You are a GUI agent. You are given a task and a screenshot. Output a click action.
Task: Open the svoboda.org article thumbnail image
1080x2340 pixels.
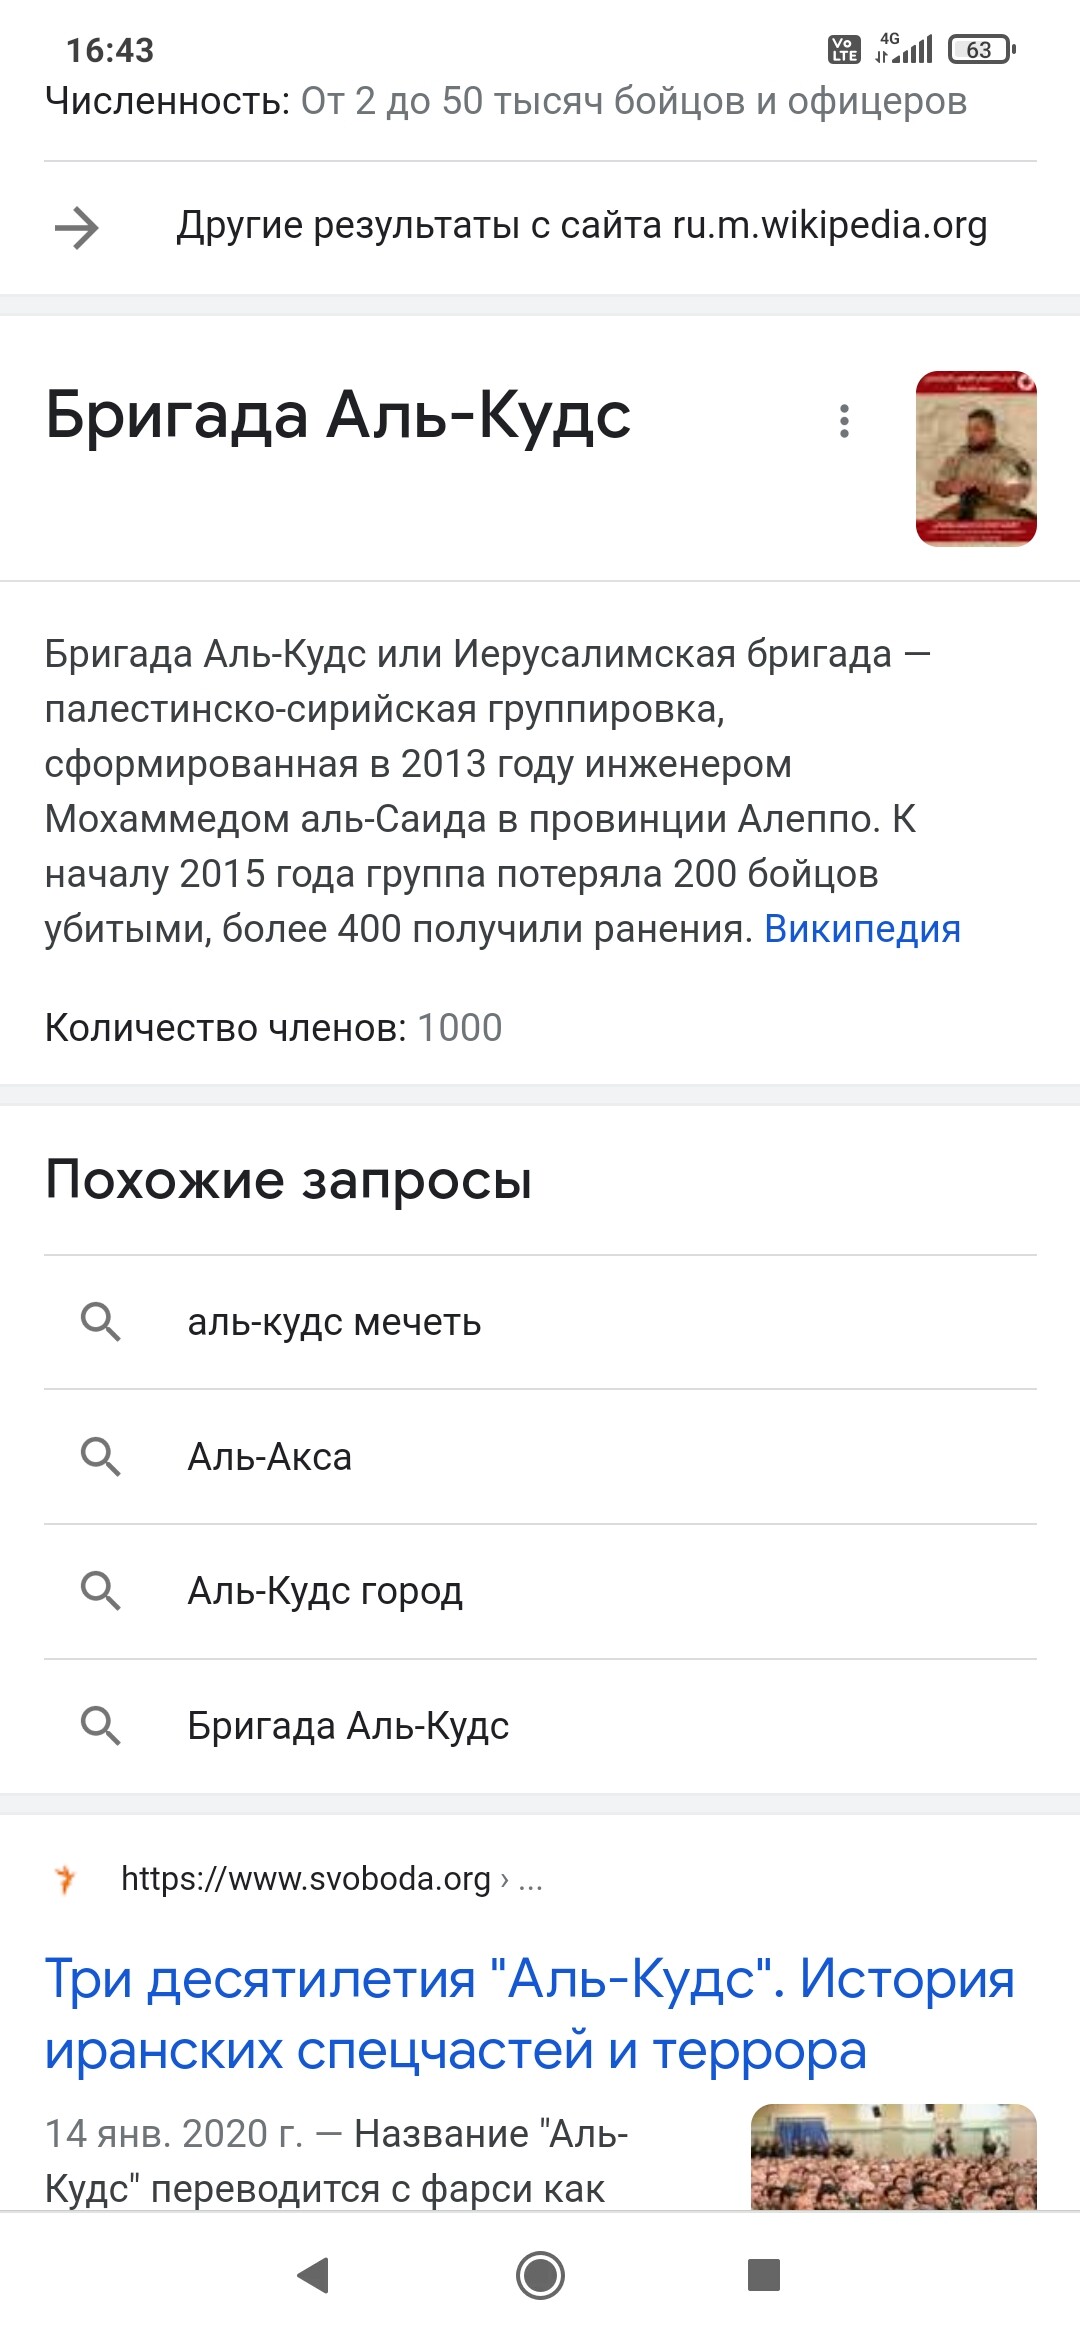click(x=894, y=2157)
